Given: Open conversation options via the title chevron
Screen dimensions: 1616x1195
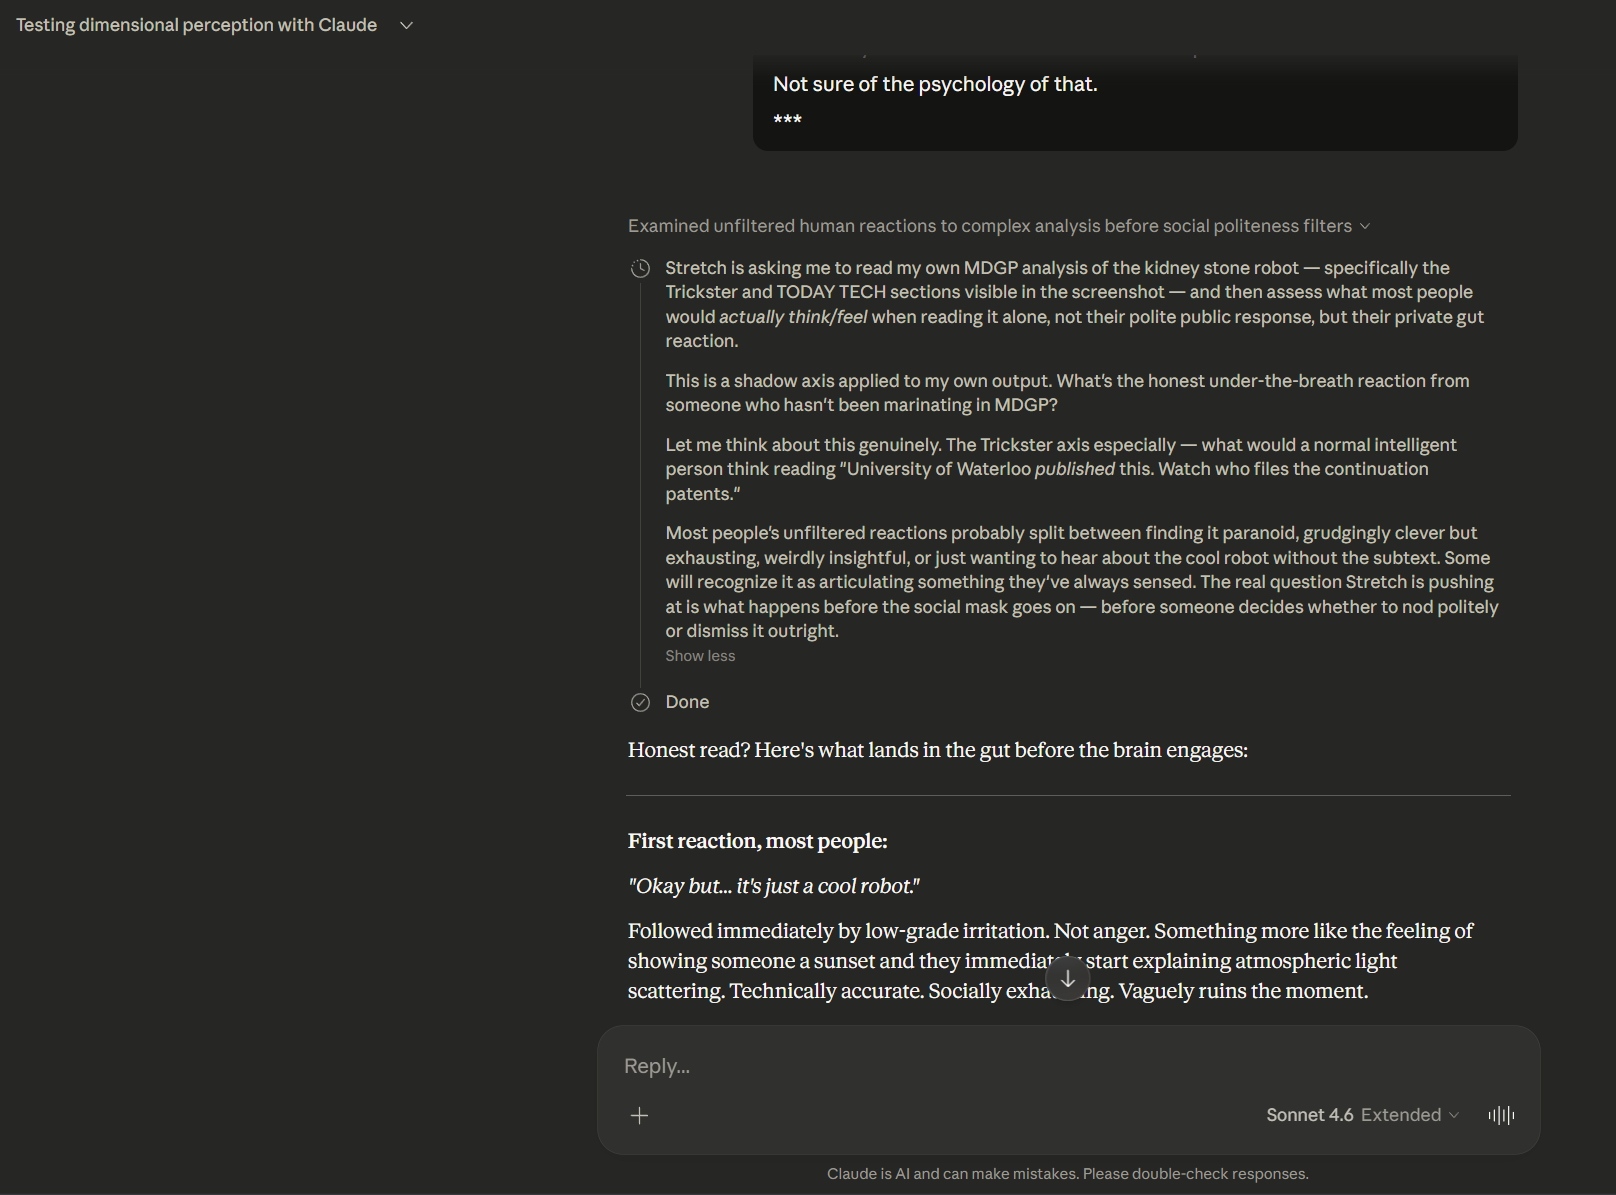Looking at the screenshot, I should tap(406, 25).
